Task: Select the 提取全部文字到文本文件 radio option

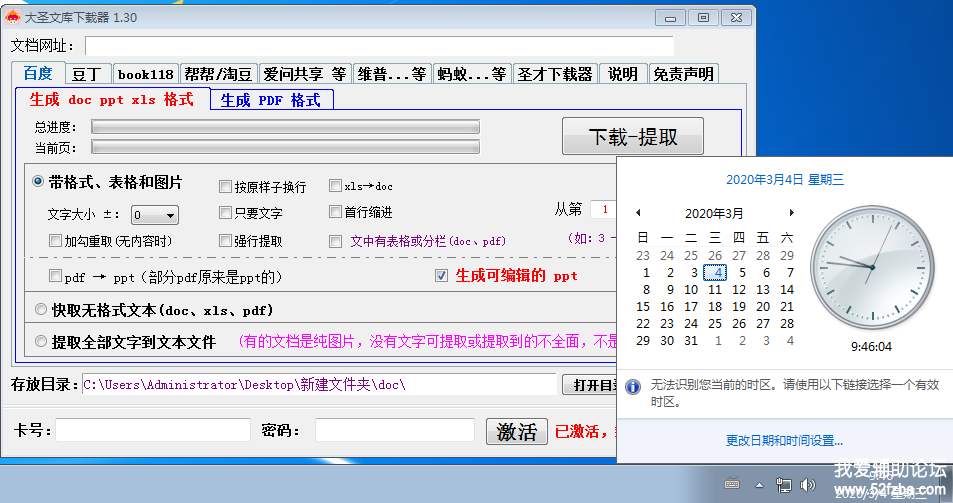Action: pyautogui.click(x=41, y=341)
